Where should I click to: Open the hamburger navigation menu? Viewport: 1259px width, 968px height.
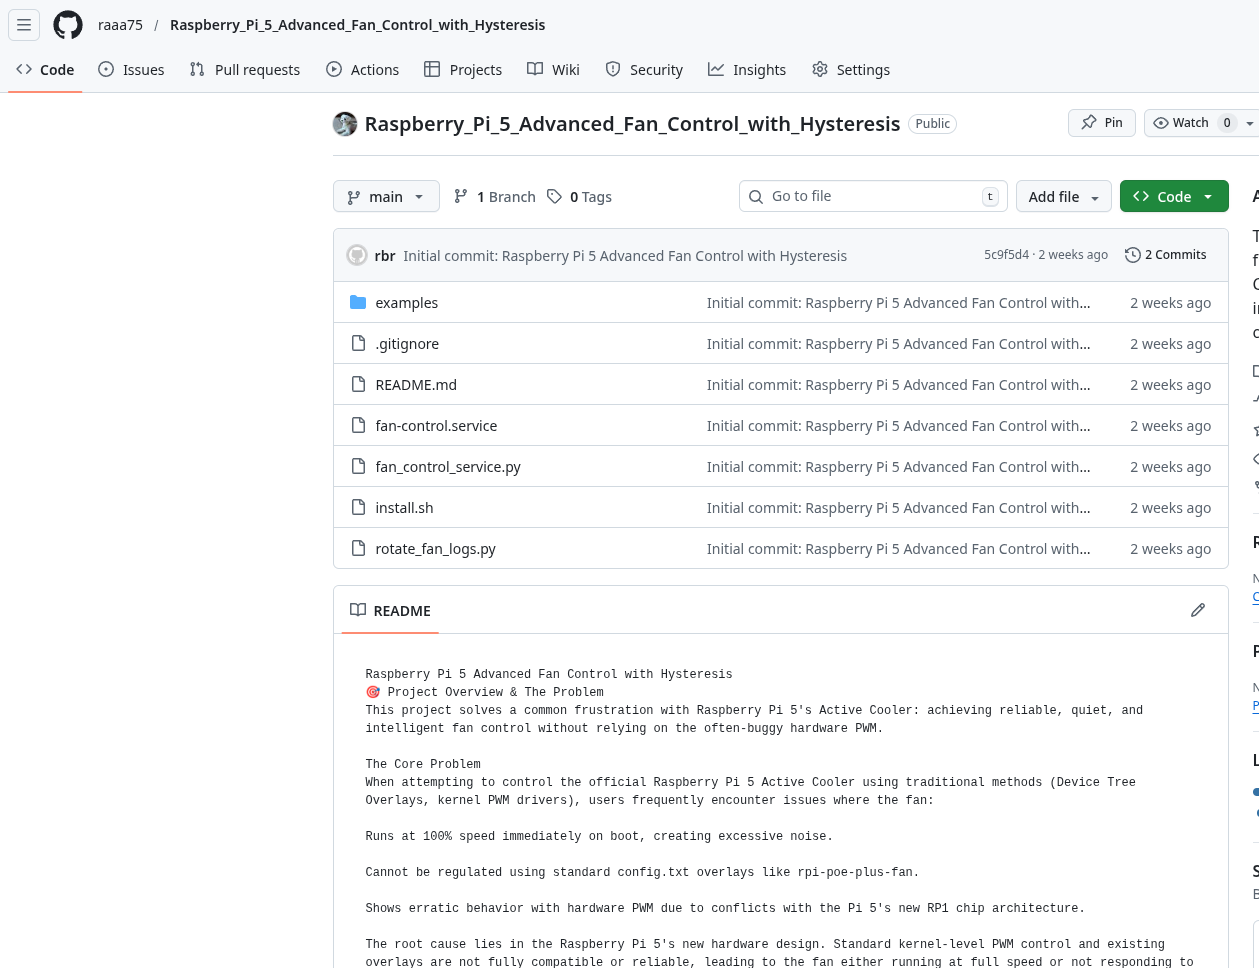coord(24,25)
